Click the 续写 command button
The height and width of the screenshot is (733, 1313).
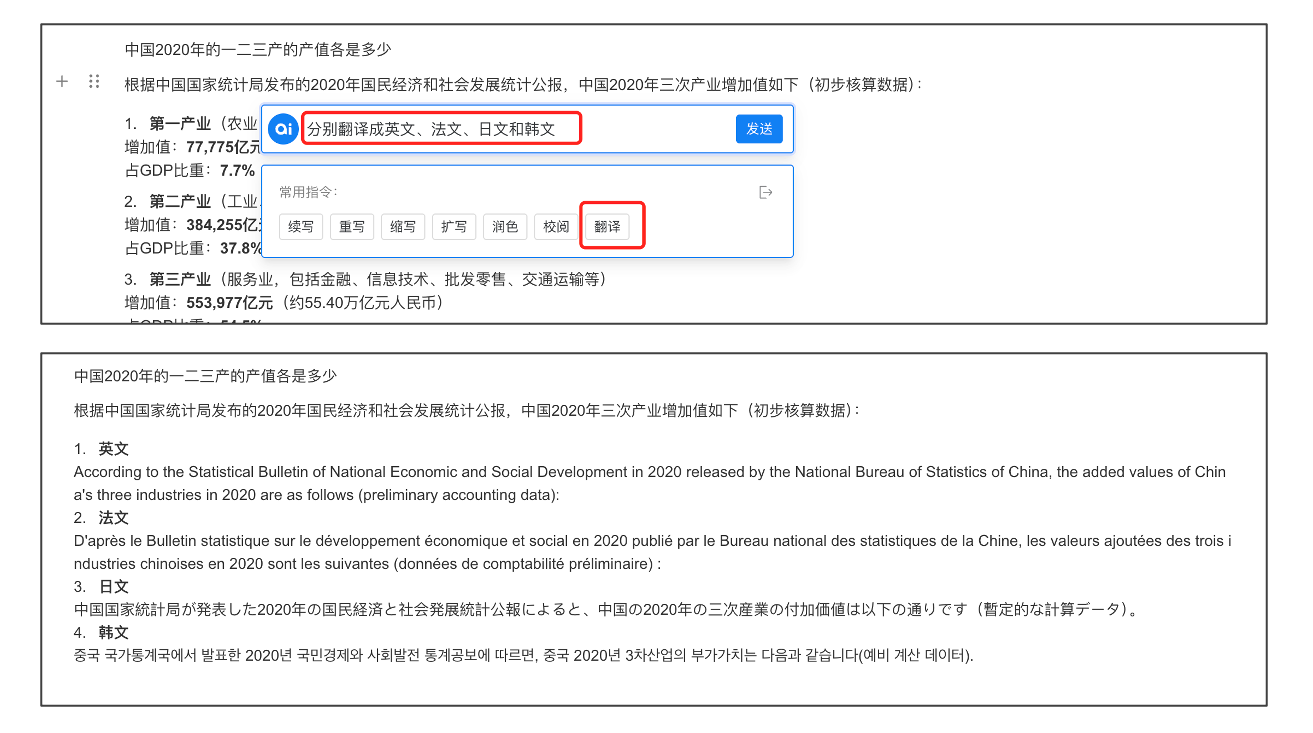pos(300,227)
